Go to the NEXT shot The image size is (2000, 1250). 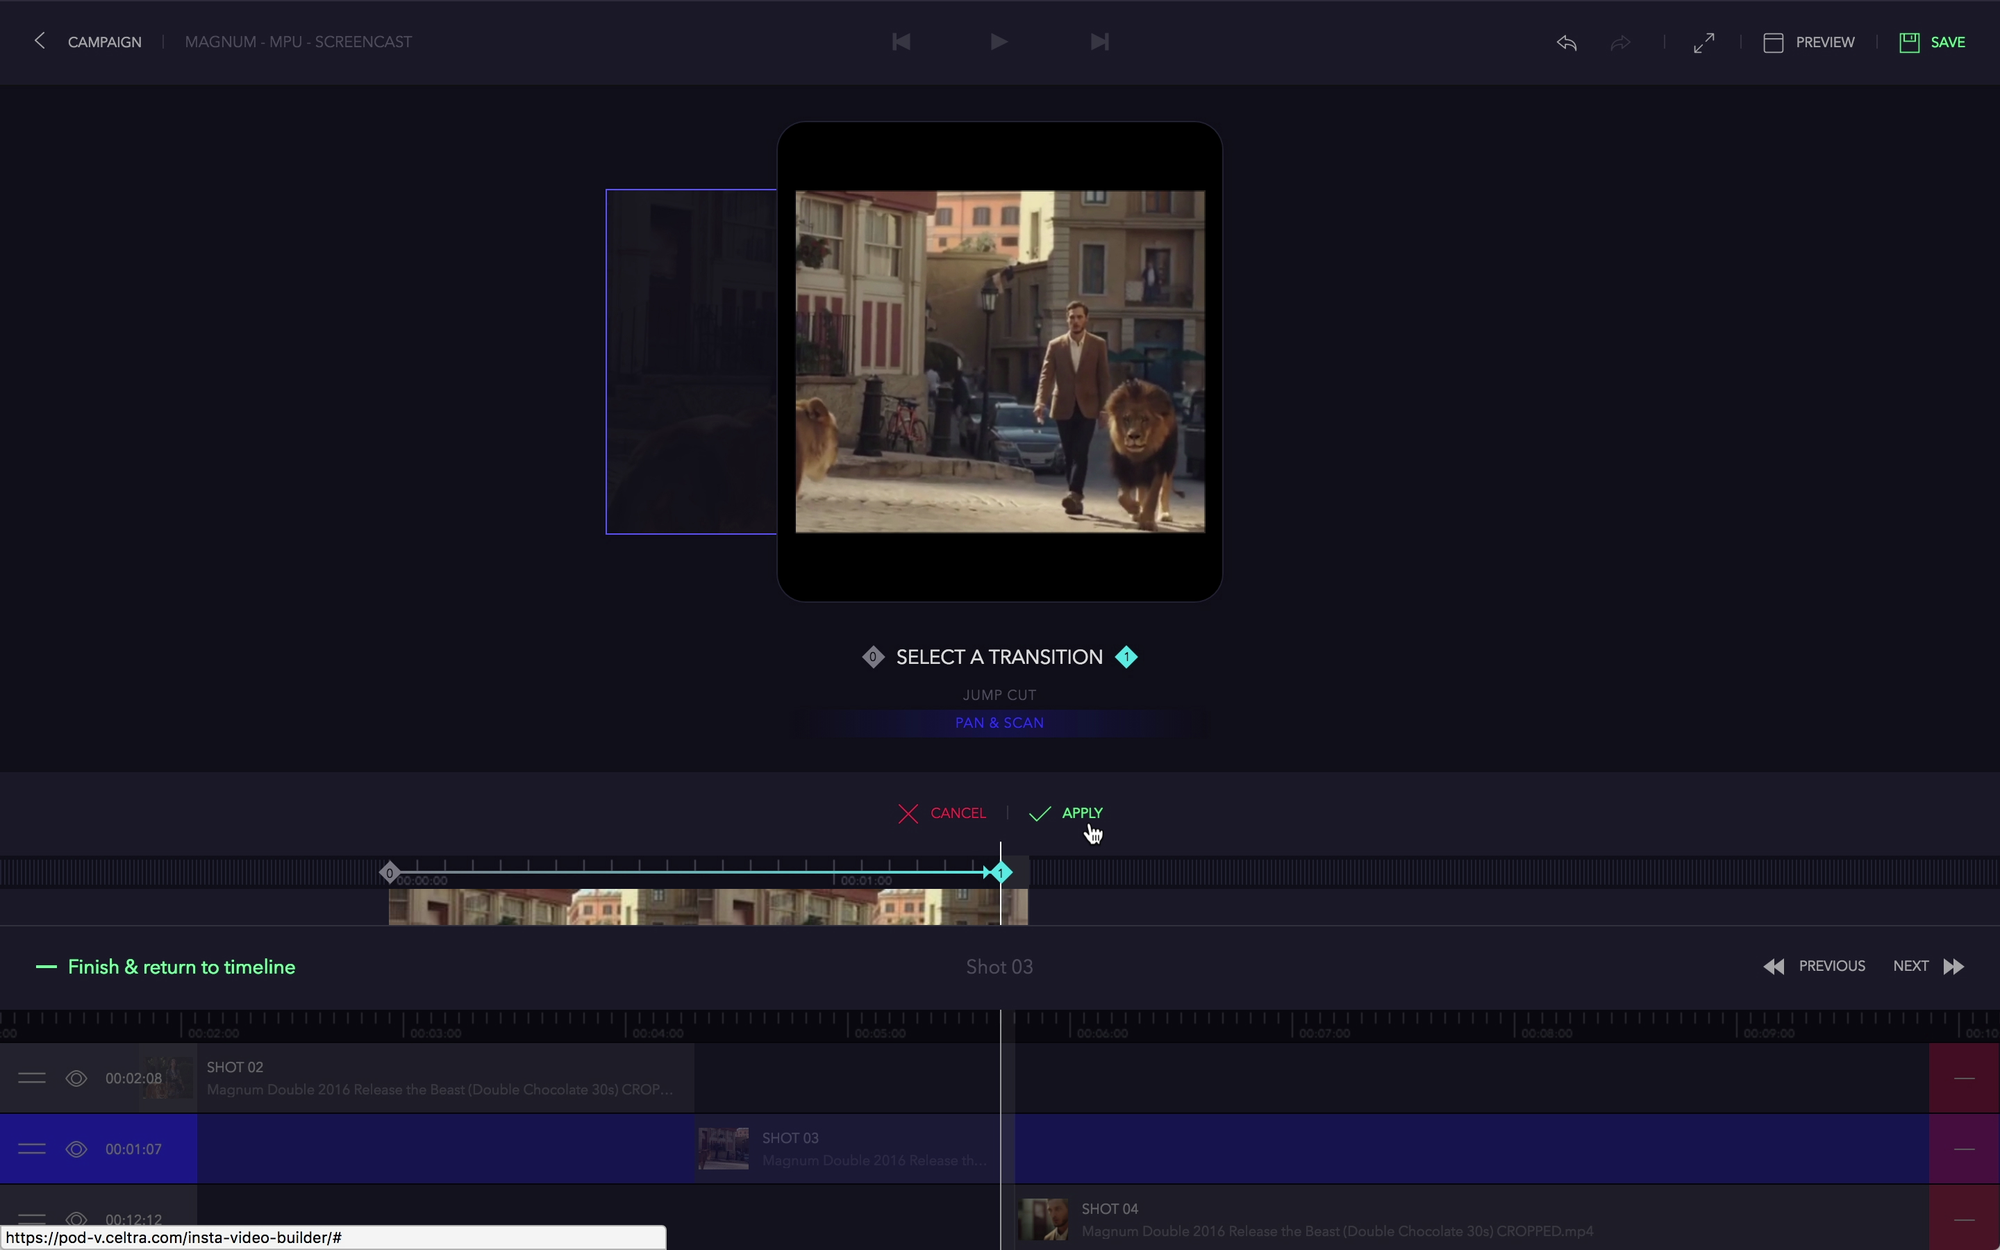click(1911, 966)
